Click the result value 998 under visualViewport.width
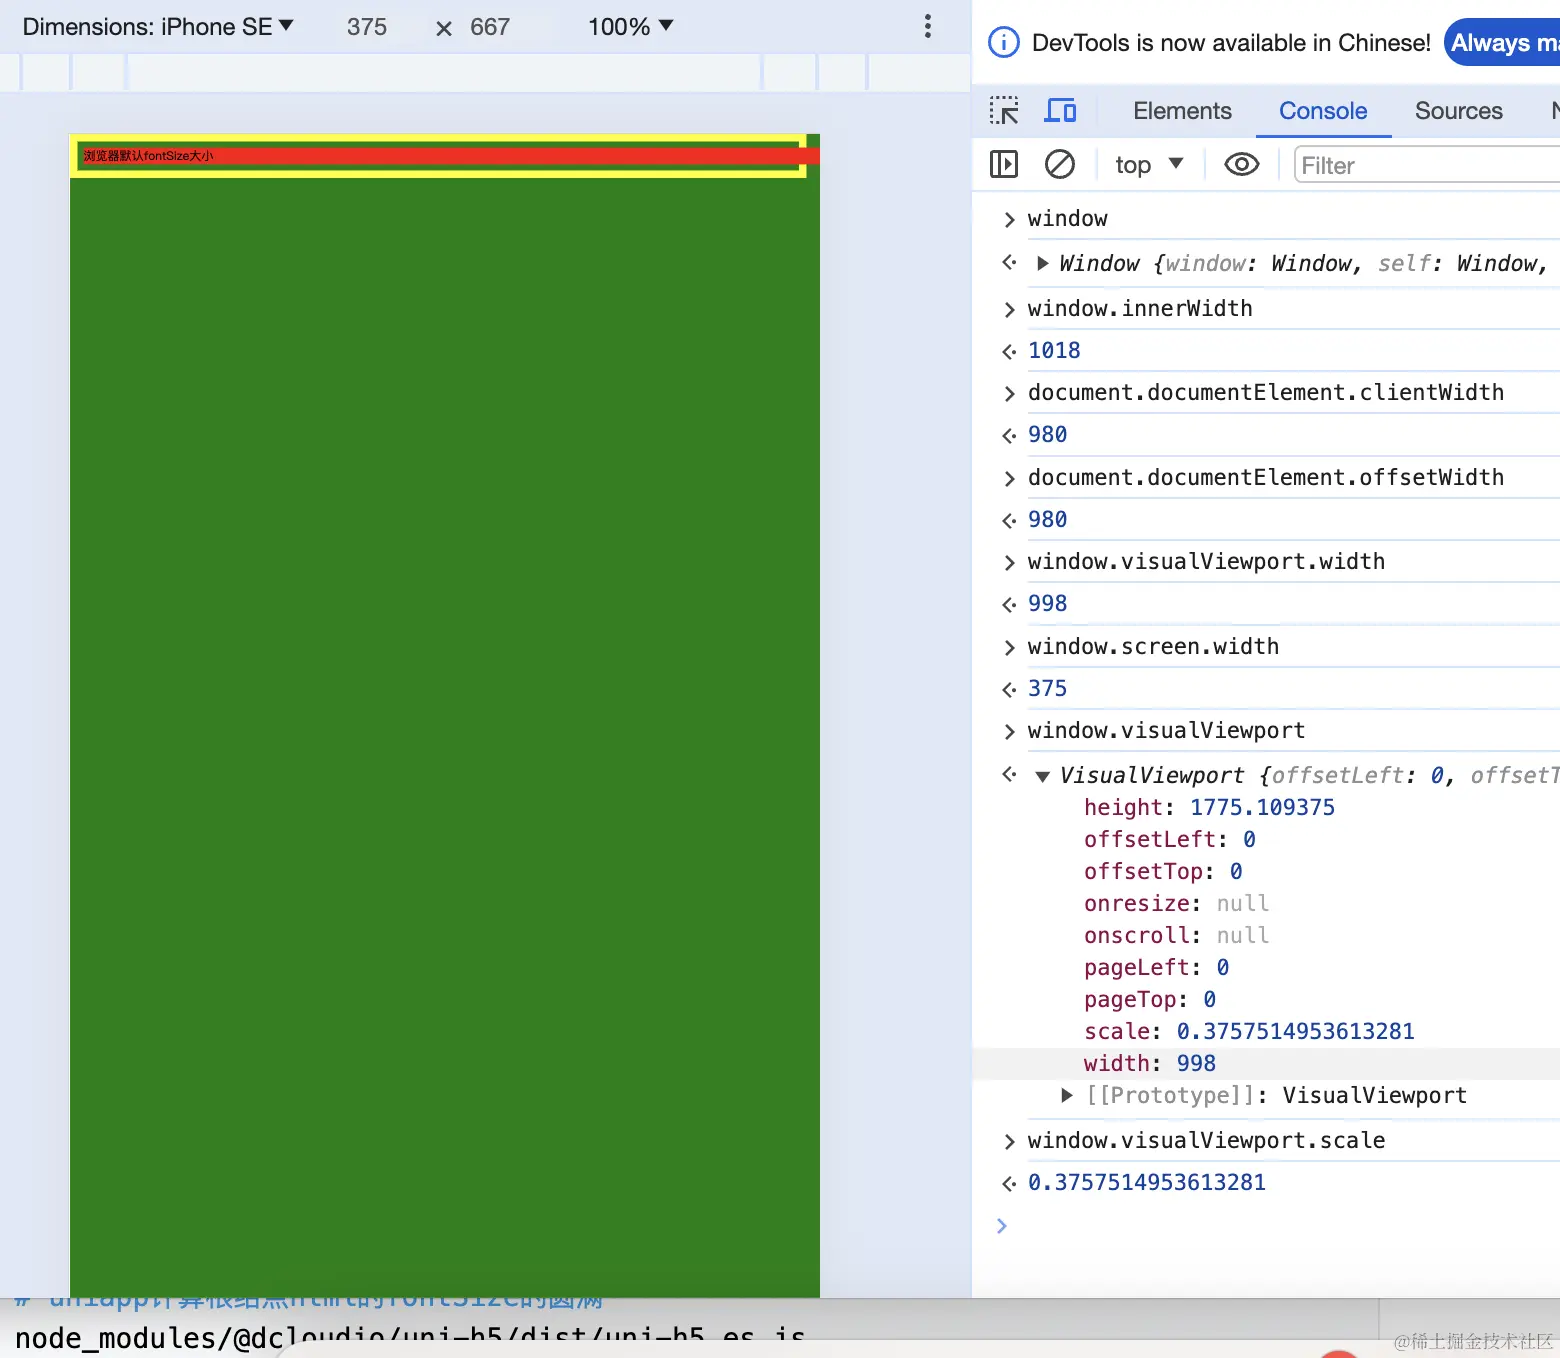The image size is (1560, 1358). pyautogui.click(x=1047, y=603)
